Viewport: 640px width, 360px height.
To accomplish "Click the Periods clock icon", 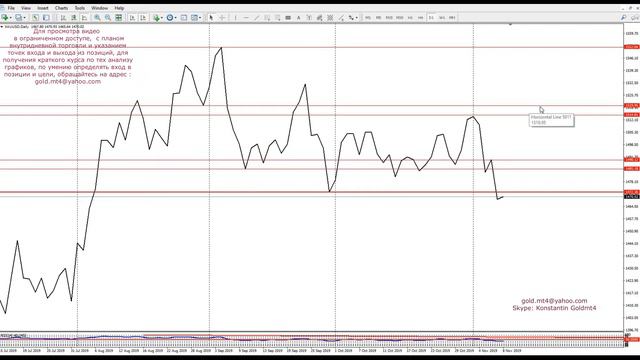I will (170, 18).
